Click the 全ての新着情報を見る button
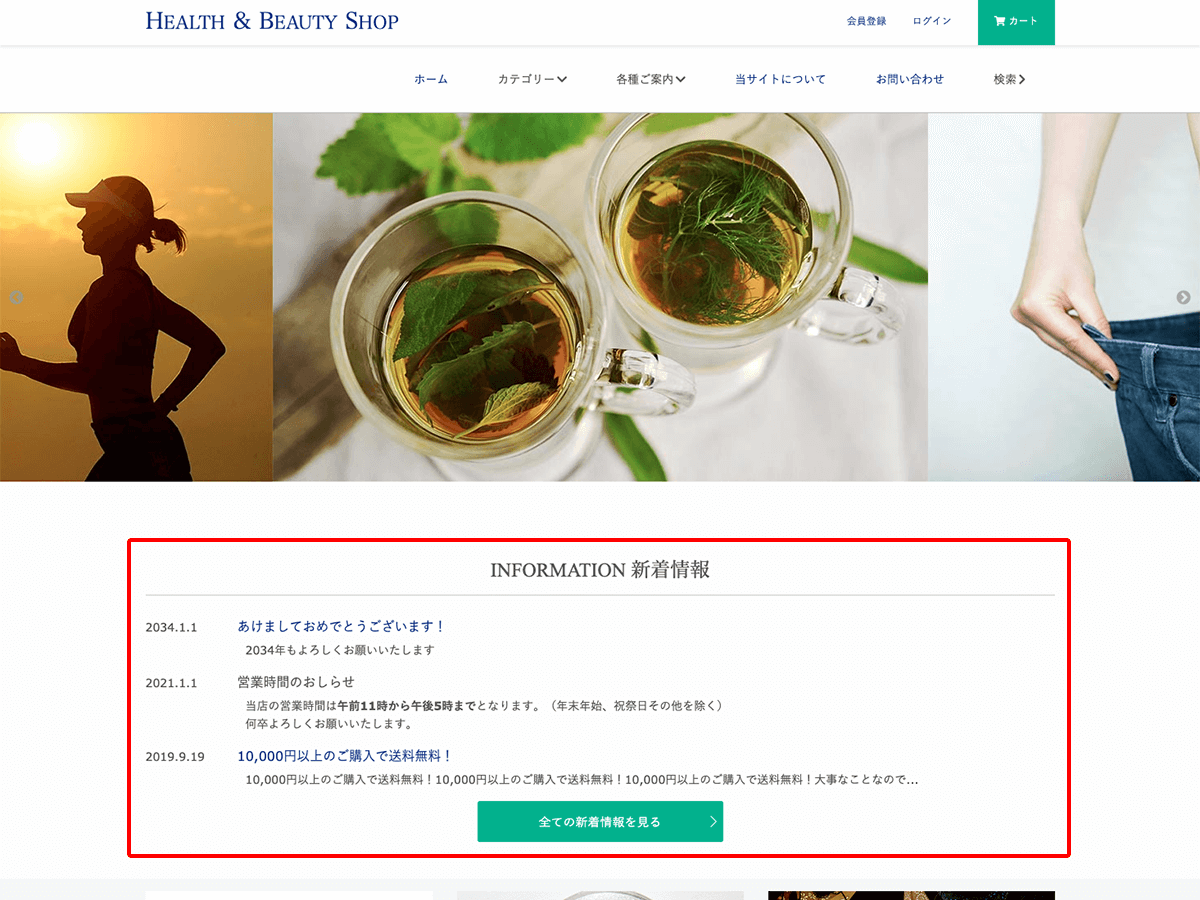This screenshot has height=900, width=1200. pos(600,821)
